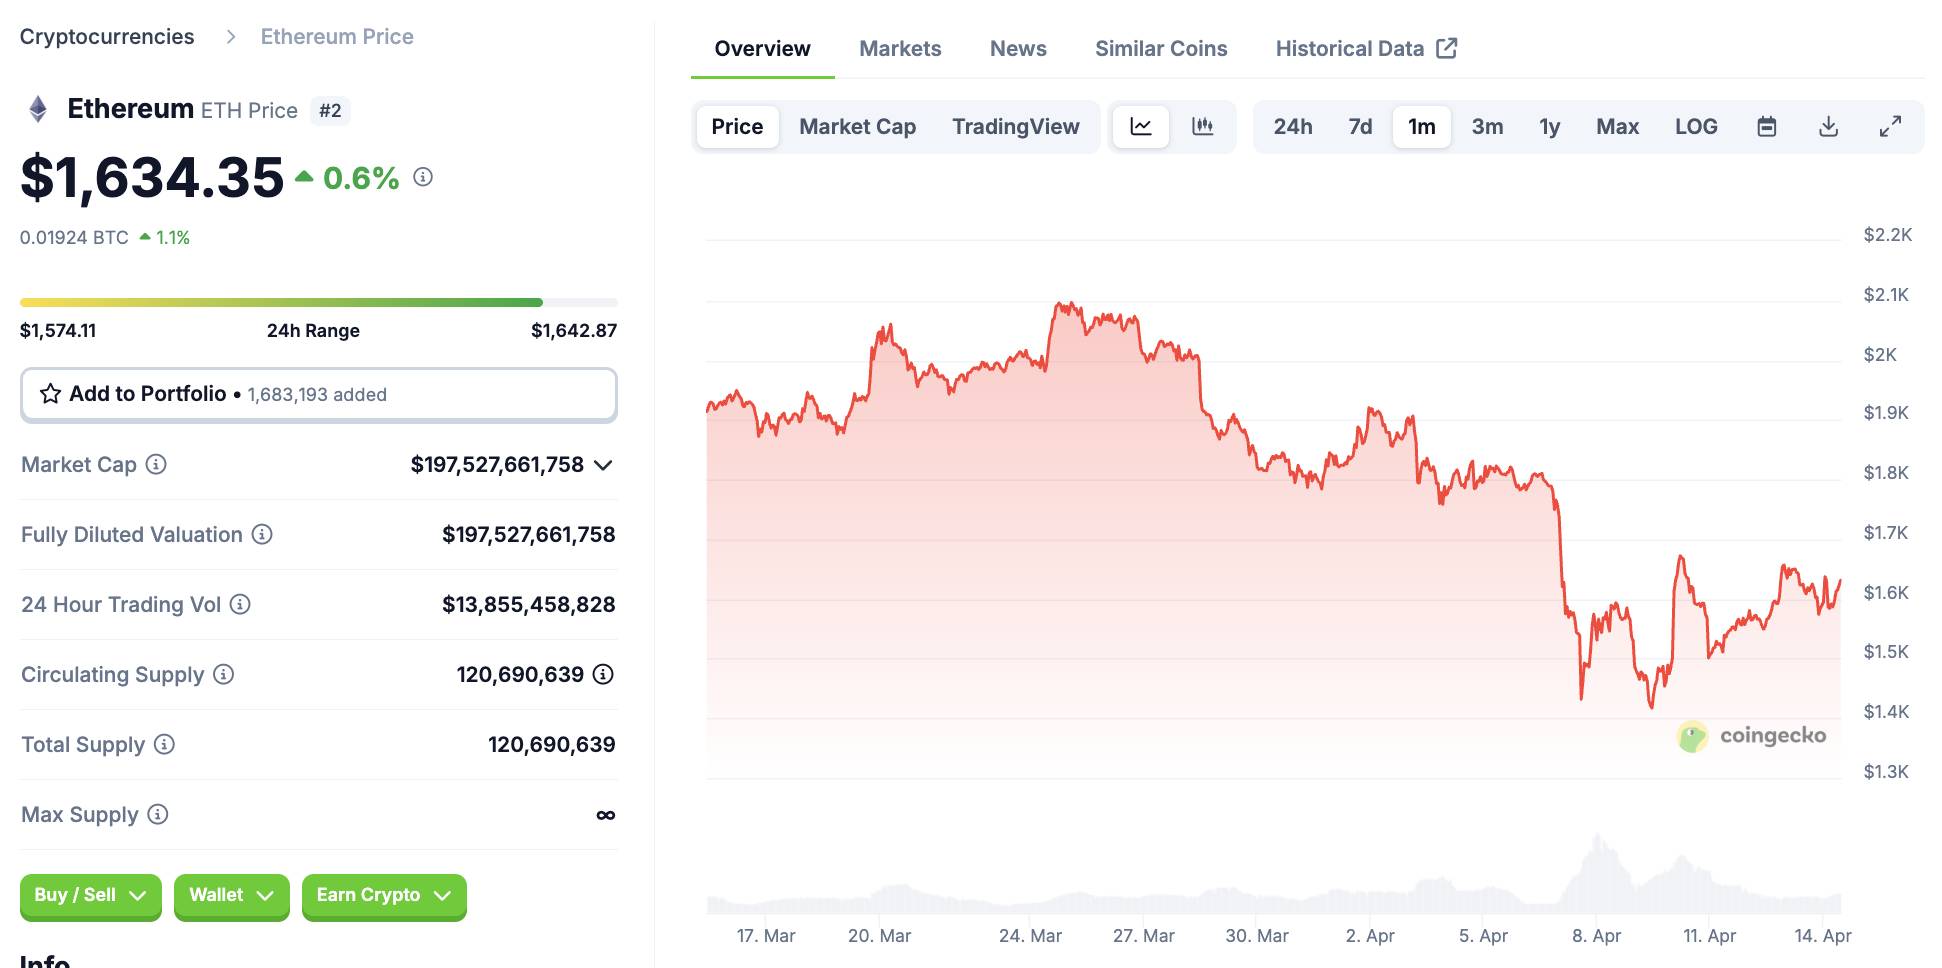The height and width of the screenshot is (968, 1942).
Task: Open the Buy / Sell dropdown
Action: (90, 896)
